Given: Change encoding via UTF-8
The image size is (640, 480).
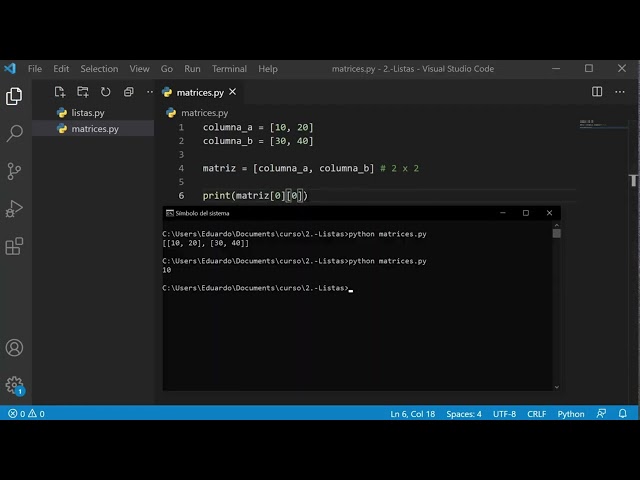Looking at the screenshot, I should point(504,413).
